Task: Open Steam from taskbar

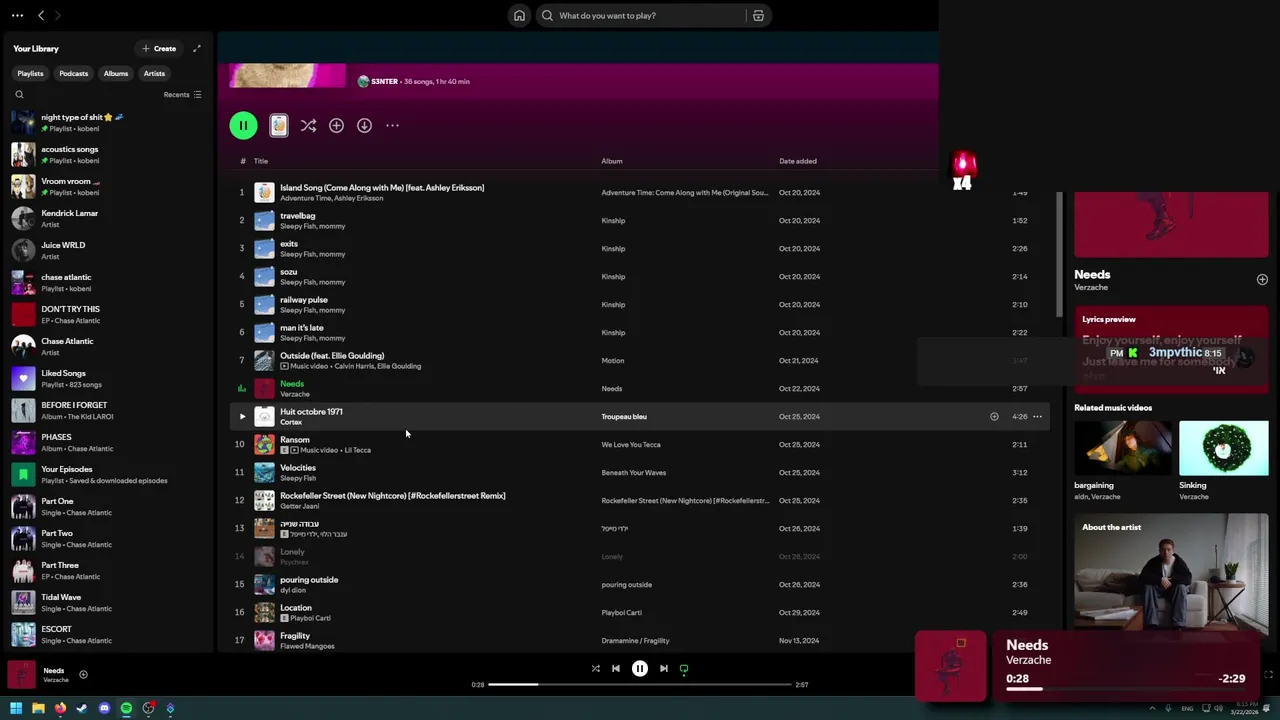Action: tap(82, 709)
